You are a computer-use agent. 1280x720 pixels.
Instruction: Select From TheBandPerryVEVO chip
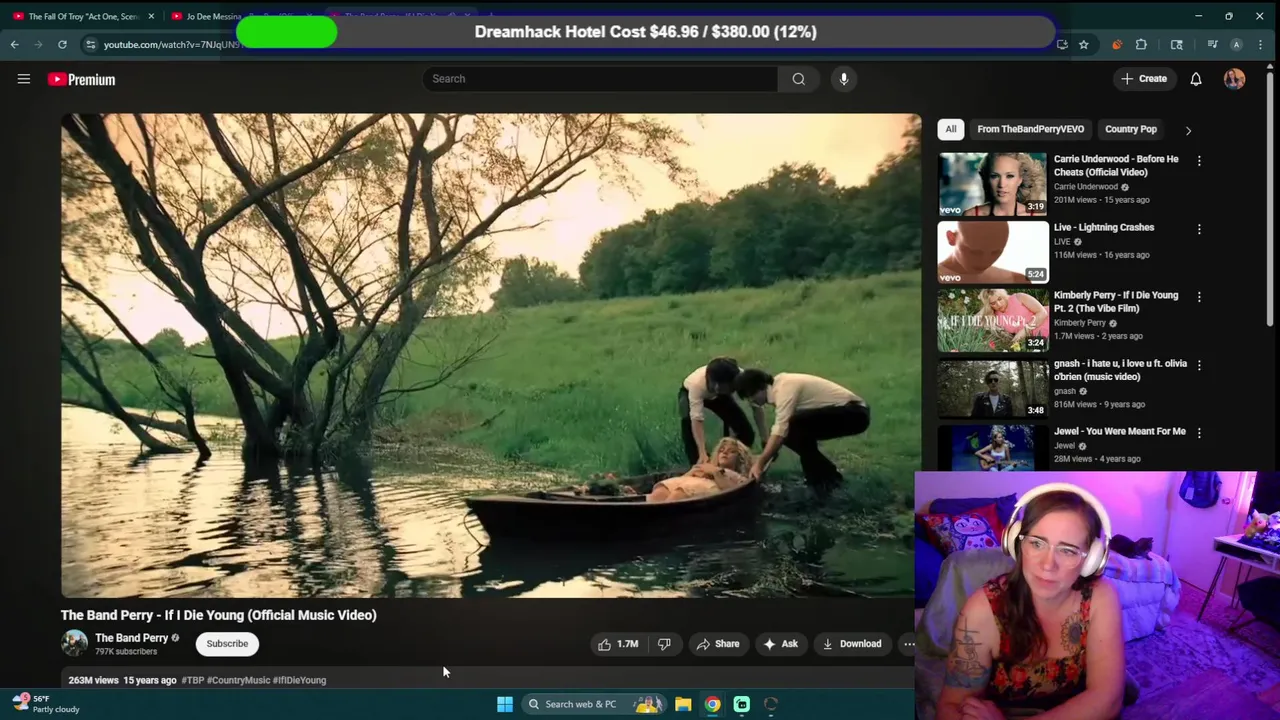point(1030,129)
